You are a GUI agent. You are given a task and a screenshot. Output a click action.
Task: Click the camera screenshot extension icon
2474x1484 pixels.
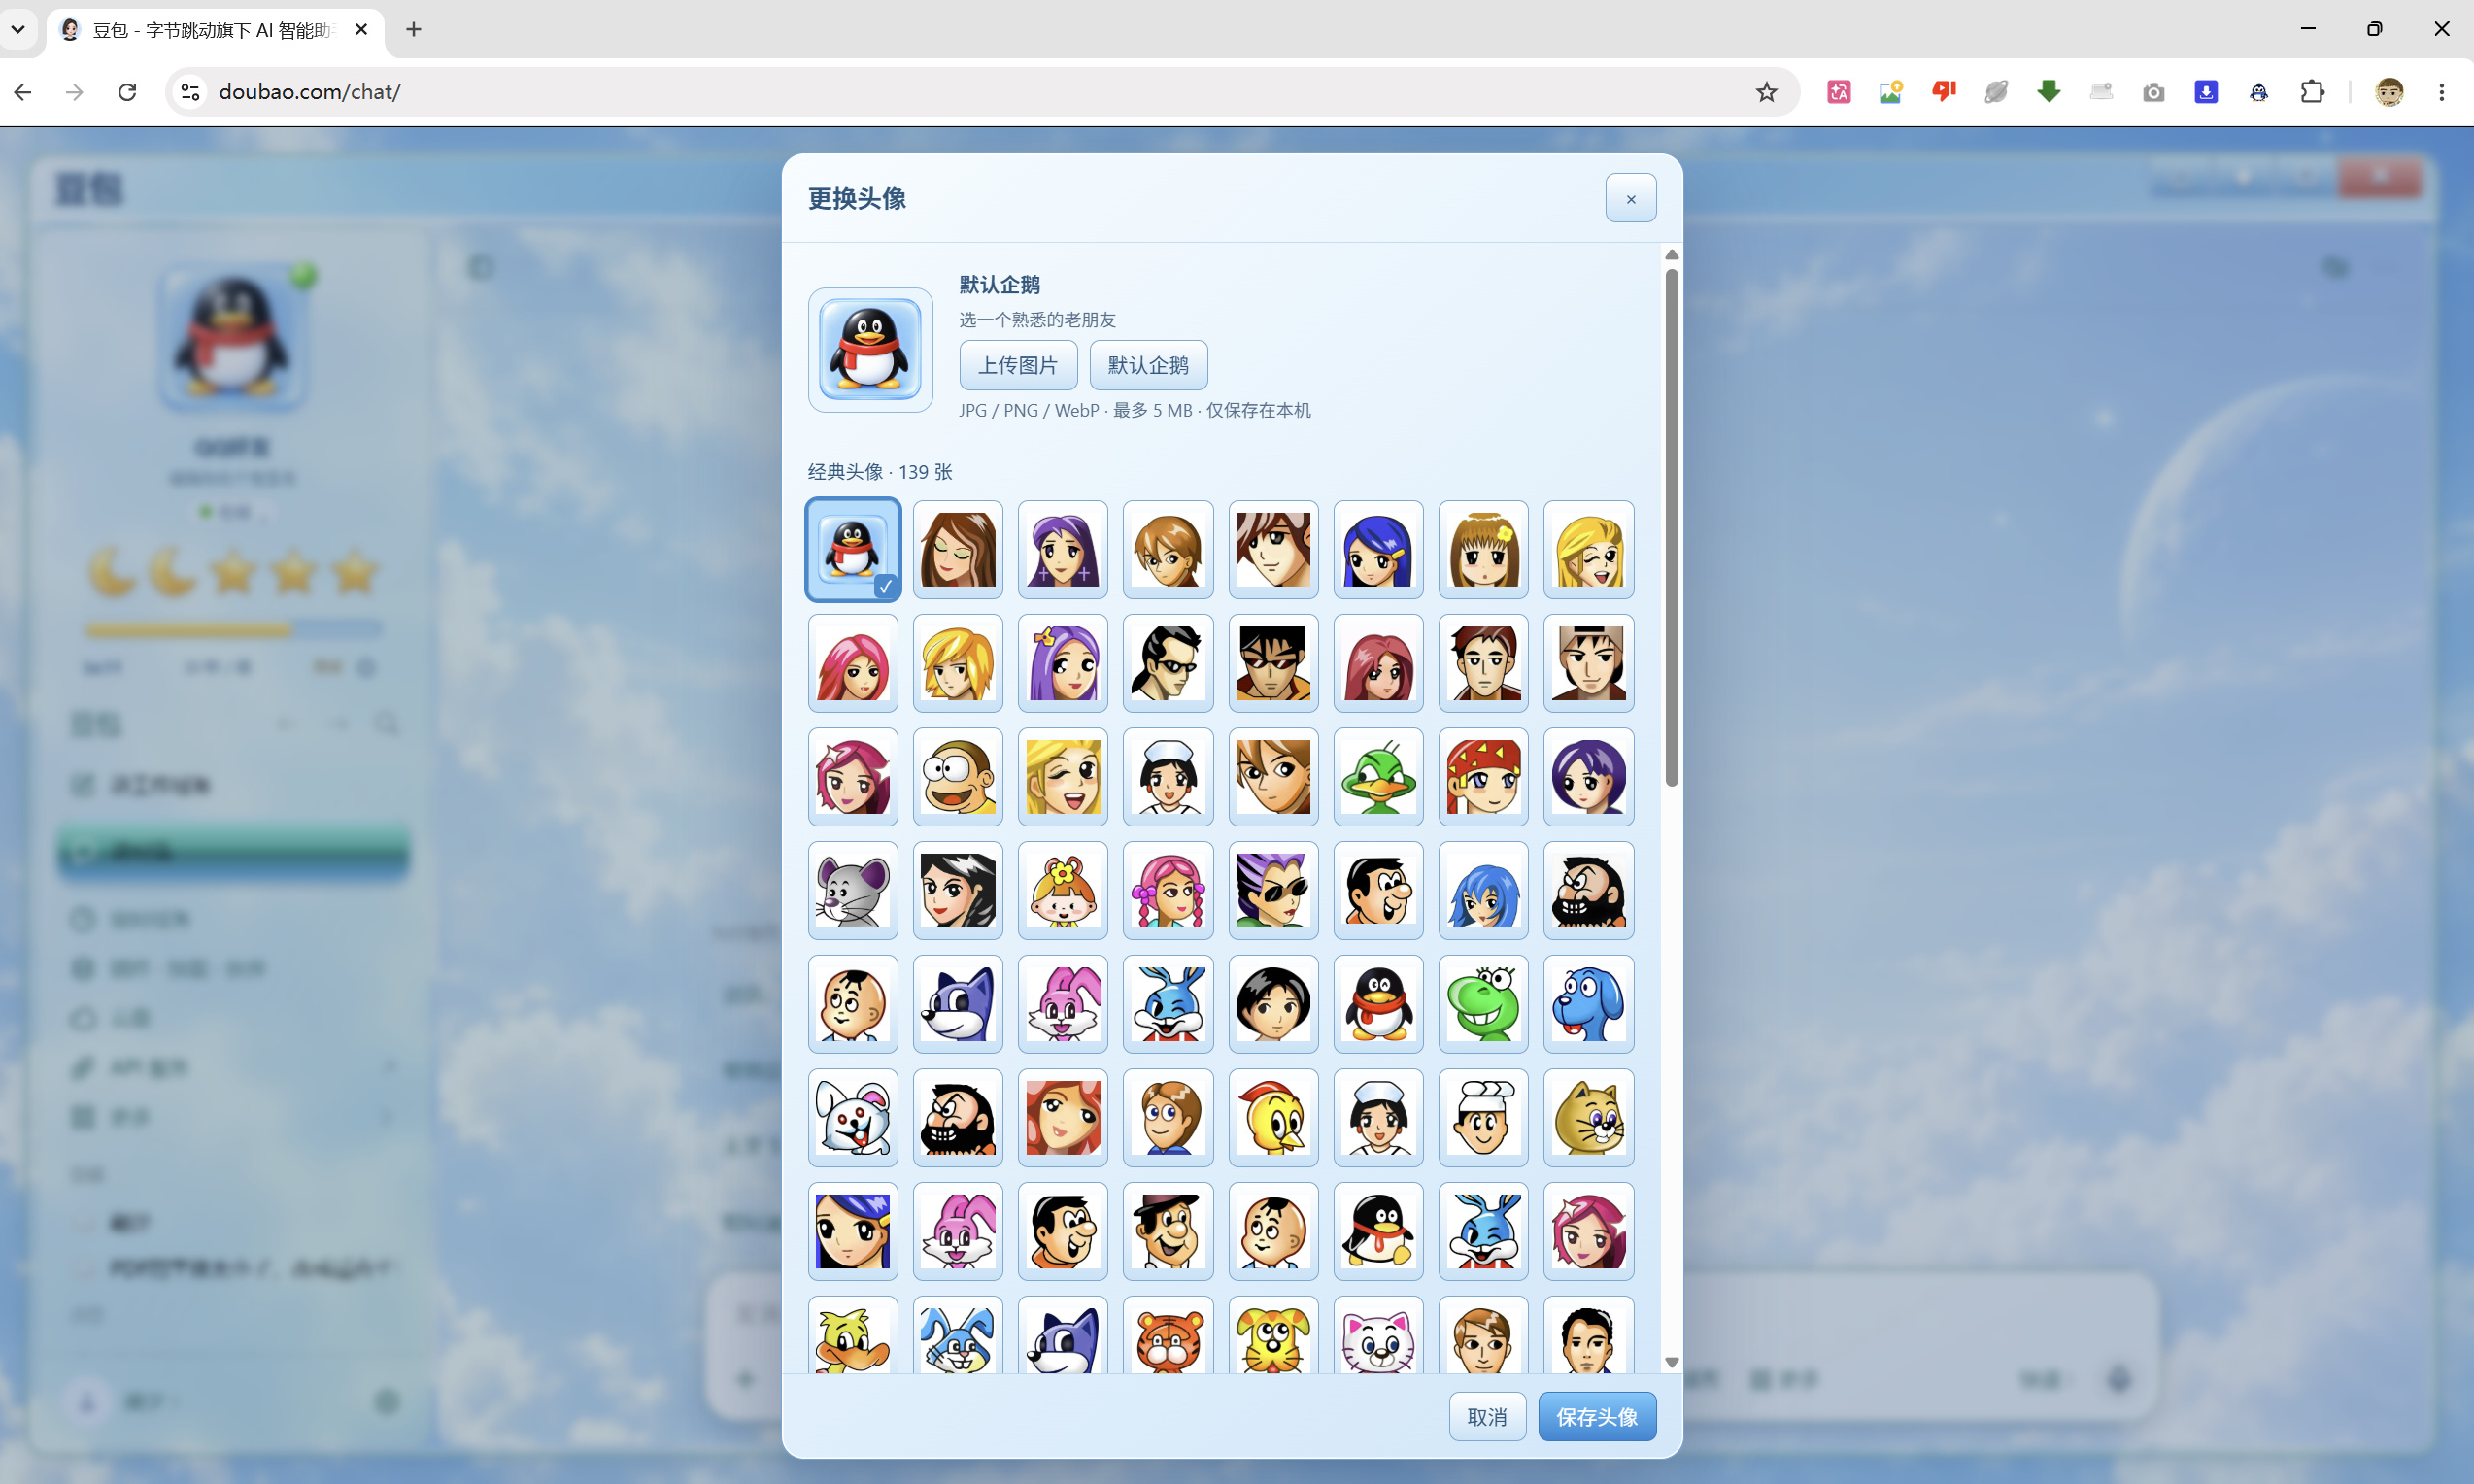(x=2153, y=92)
